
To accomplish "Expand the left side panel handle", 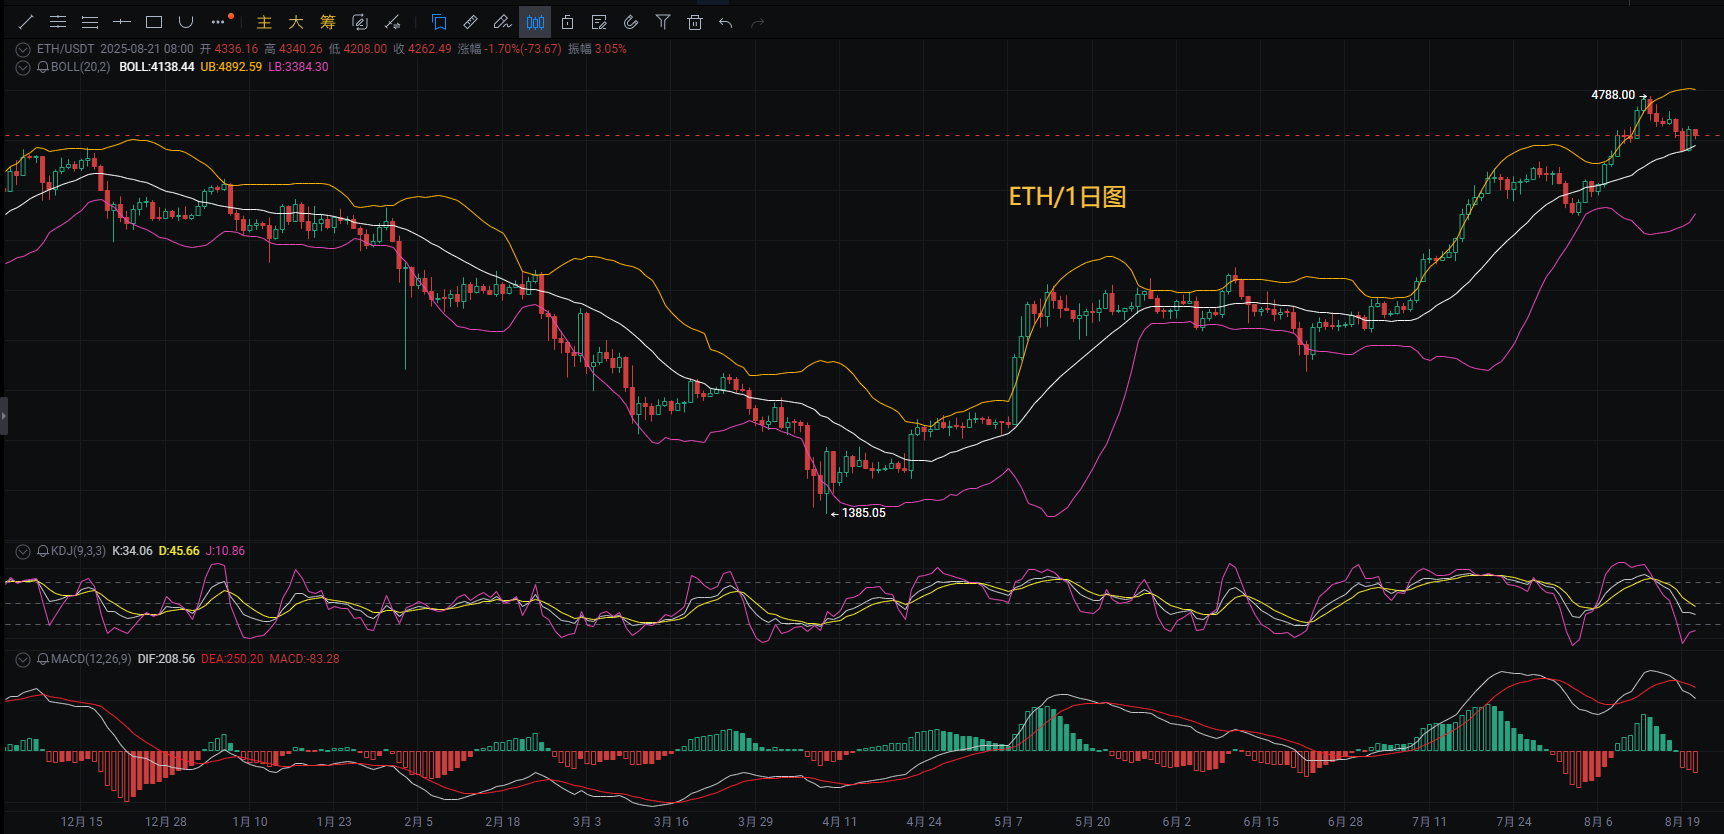I will point(4,415).
